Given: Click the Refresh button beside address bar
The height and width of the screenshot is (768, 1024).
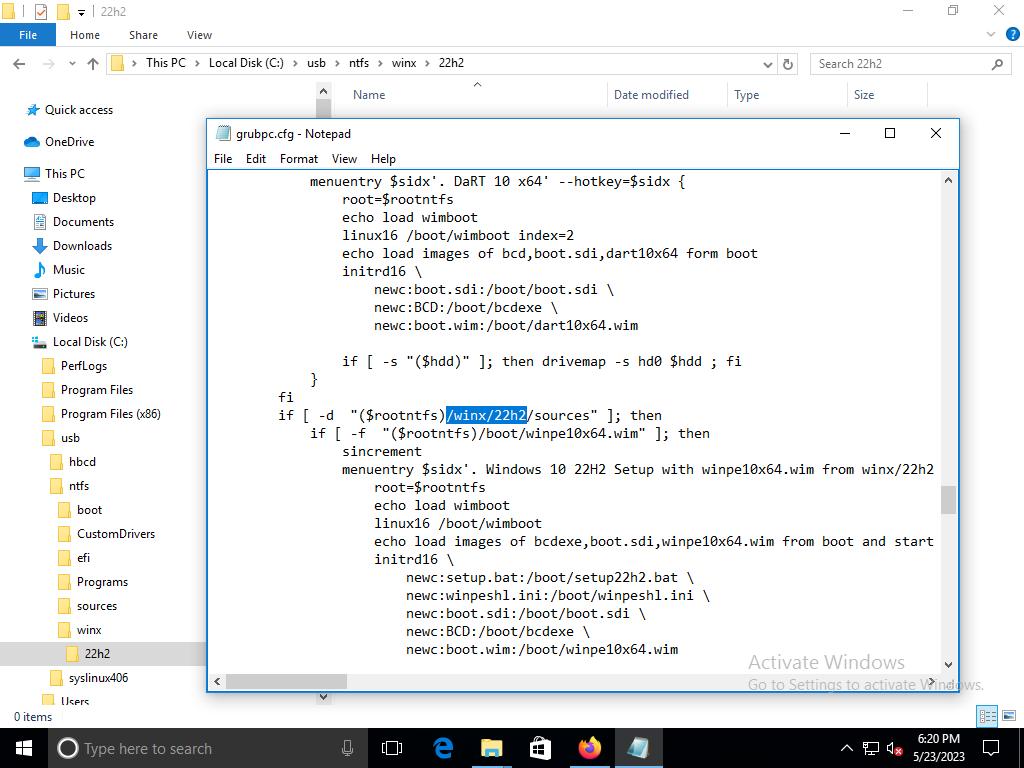Looking at the screenshot, I should (788, 64).
